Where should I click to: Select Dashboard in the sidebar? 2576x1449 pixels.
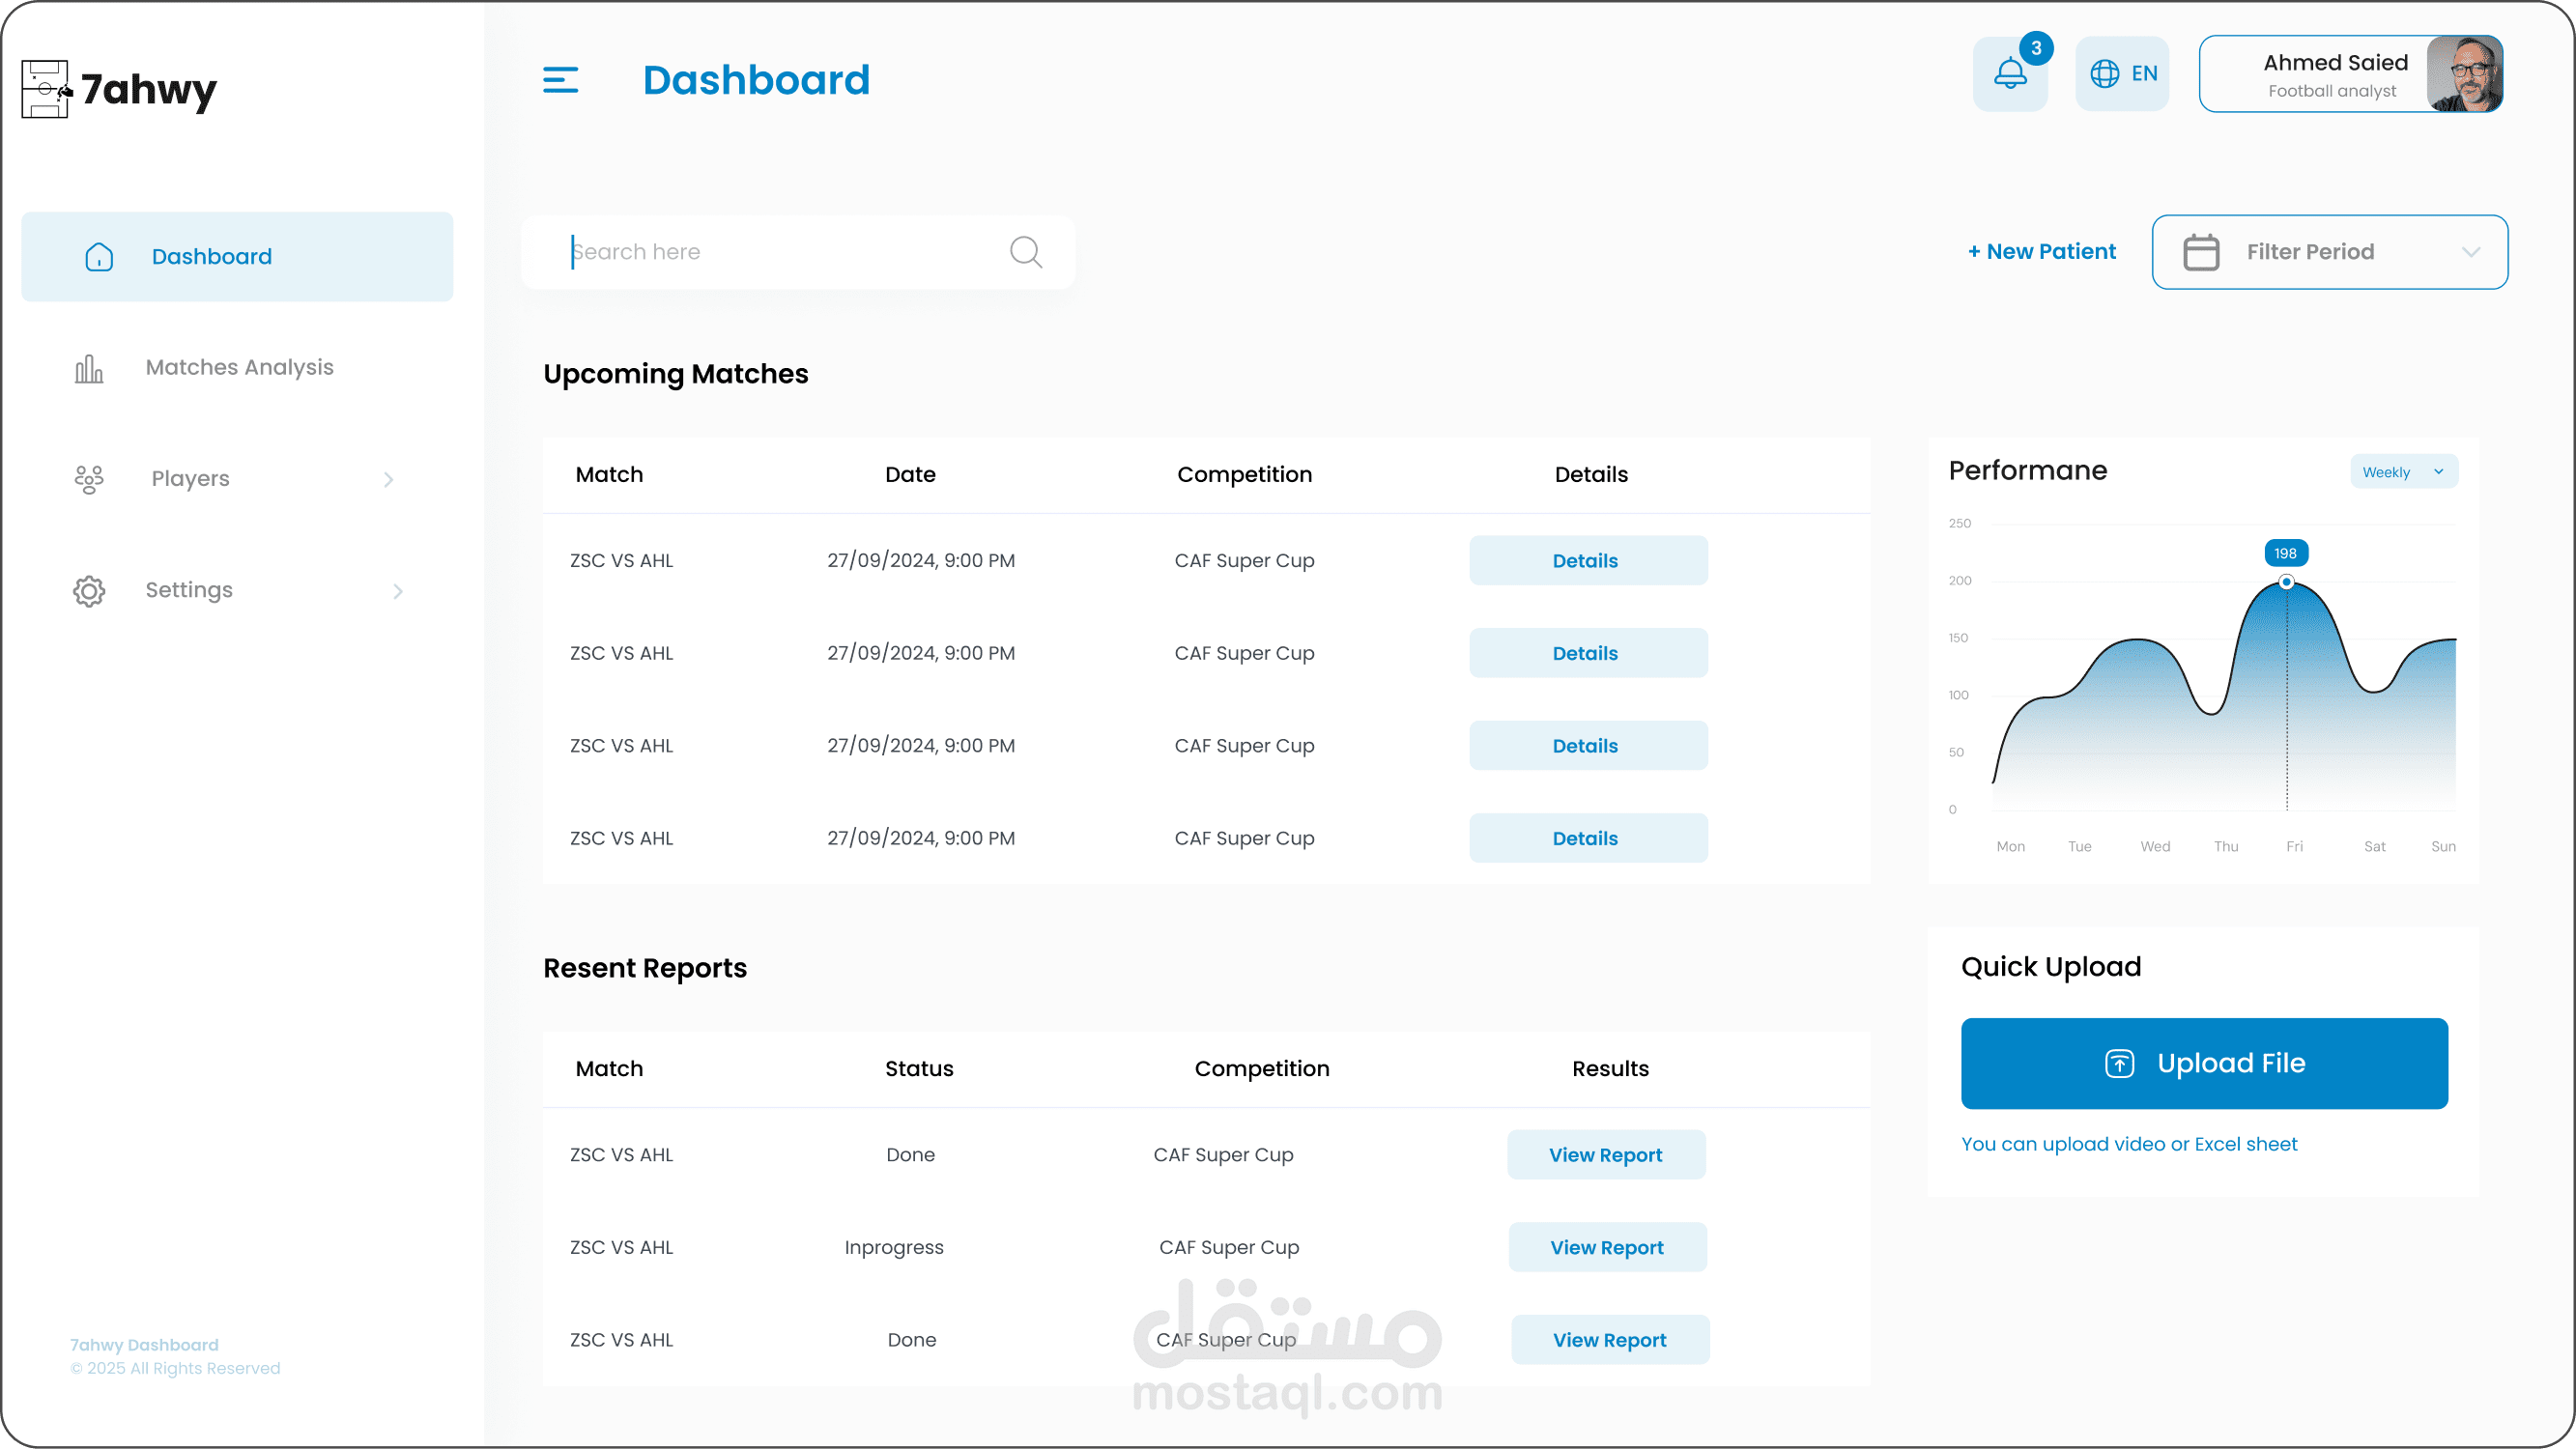point(237,257)
